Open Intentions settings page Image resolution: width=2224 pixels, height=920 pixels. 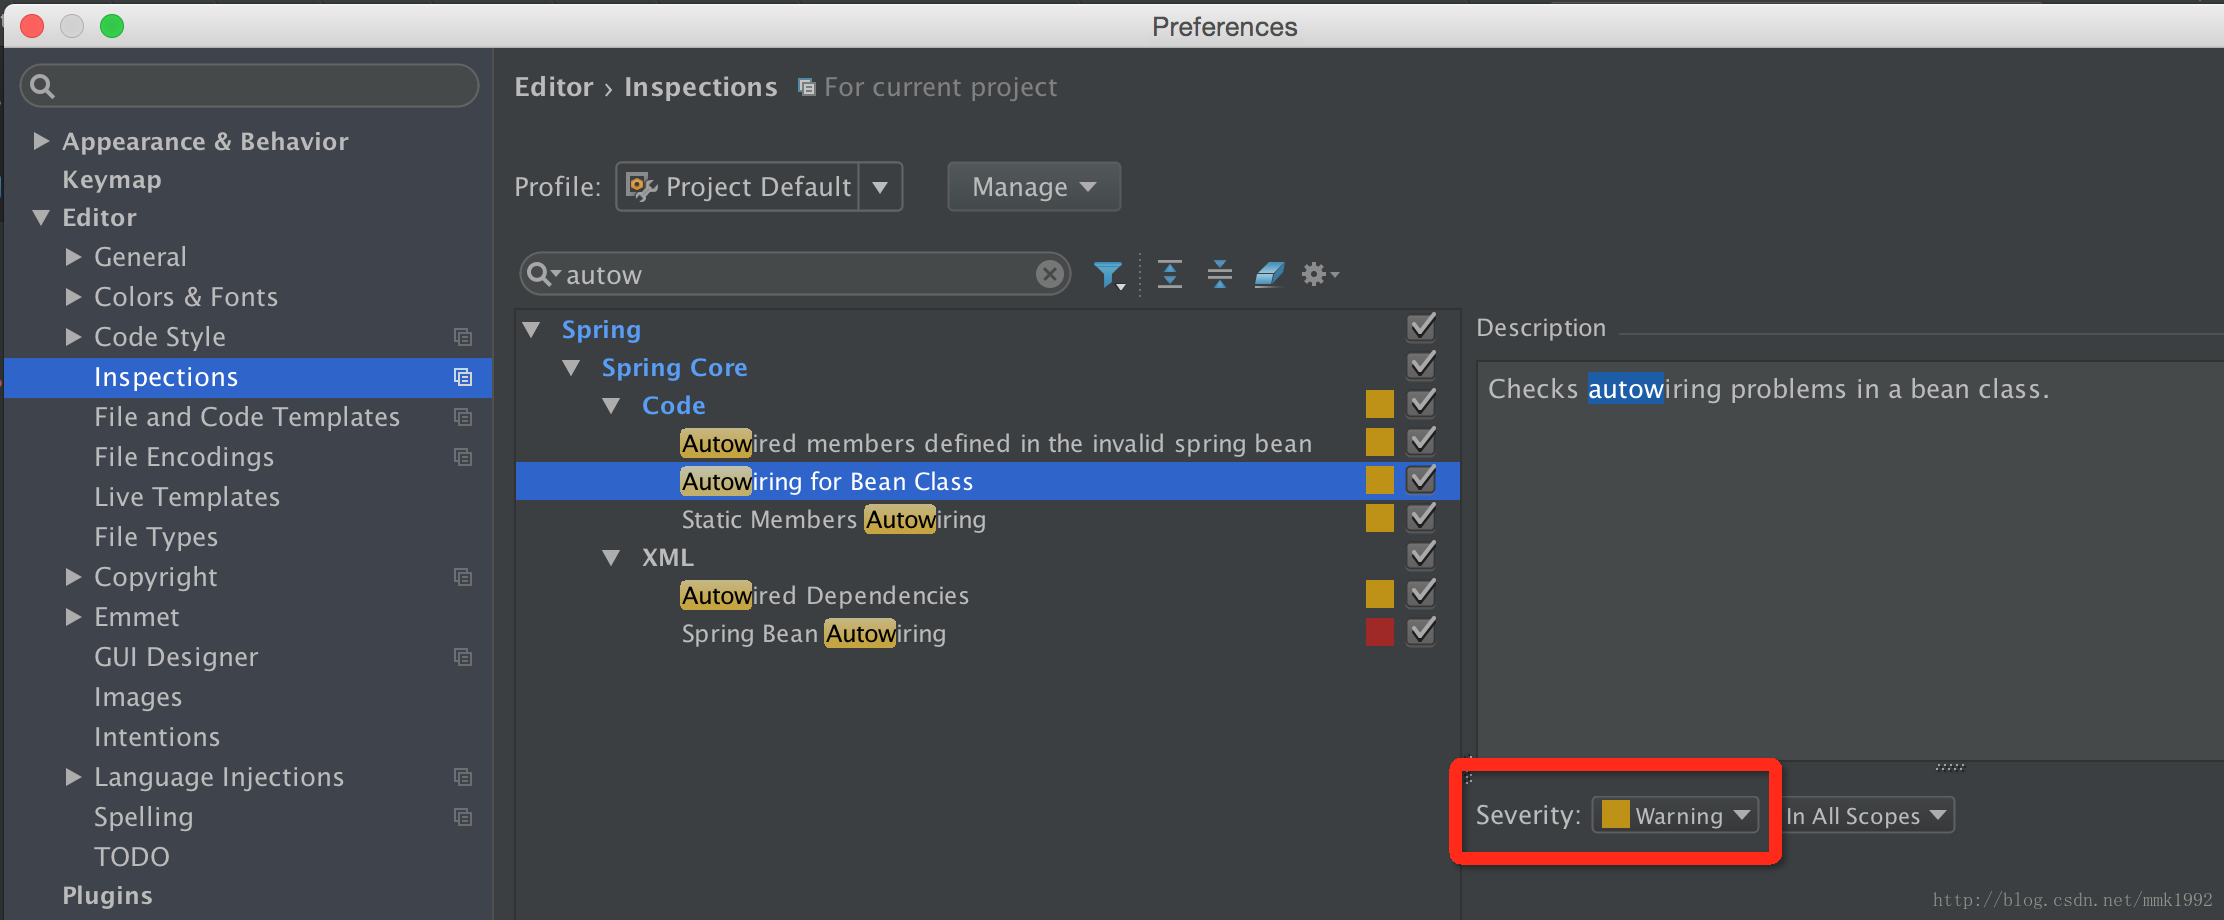(157, 737)
